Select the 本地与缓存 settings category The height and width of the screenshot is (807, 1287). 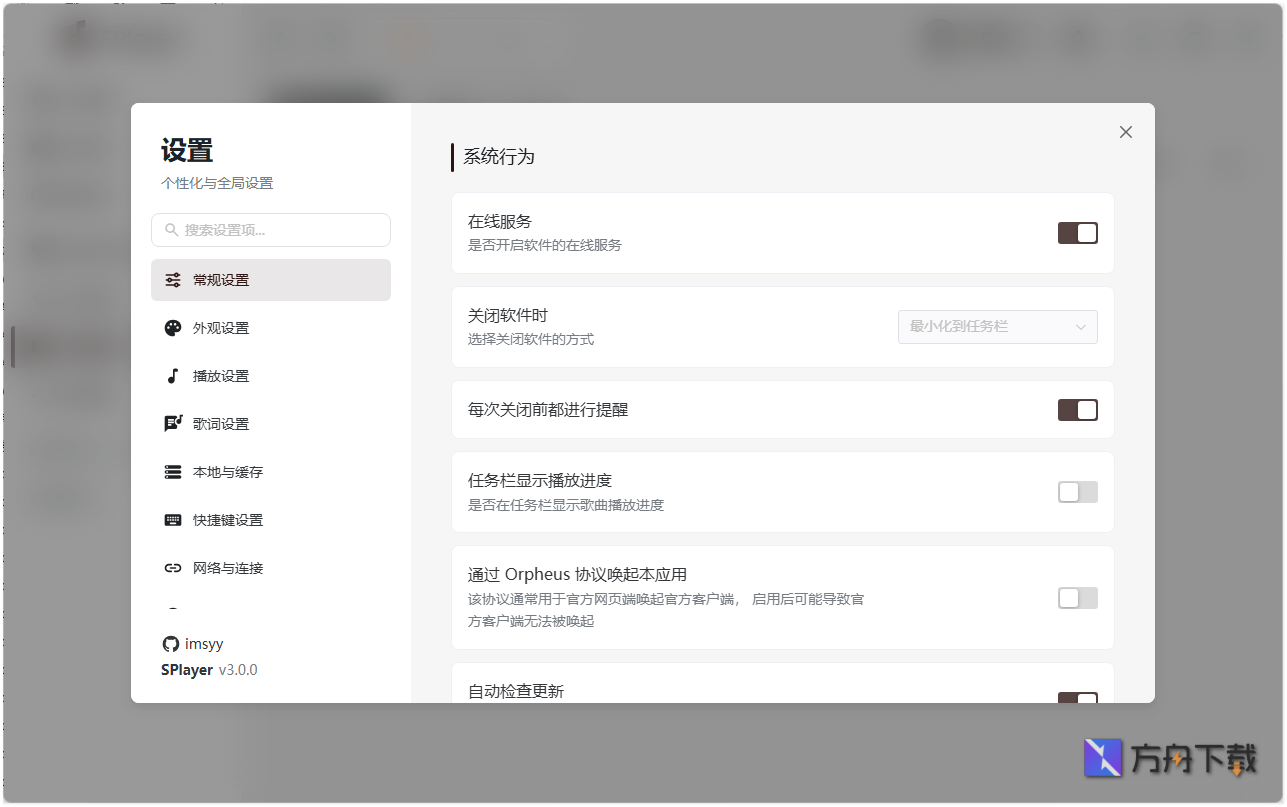click(222, 471)
